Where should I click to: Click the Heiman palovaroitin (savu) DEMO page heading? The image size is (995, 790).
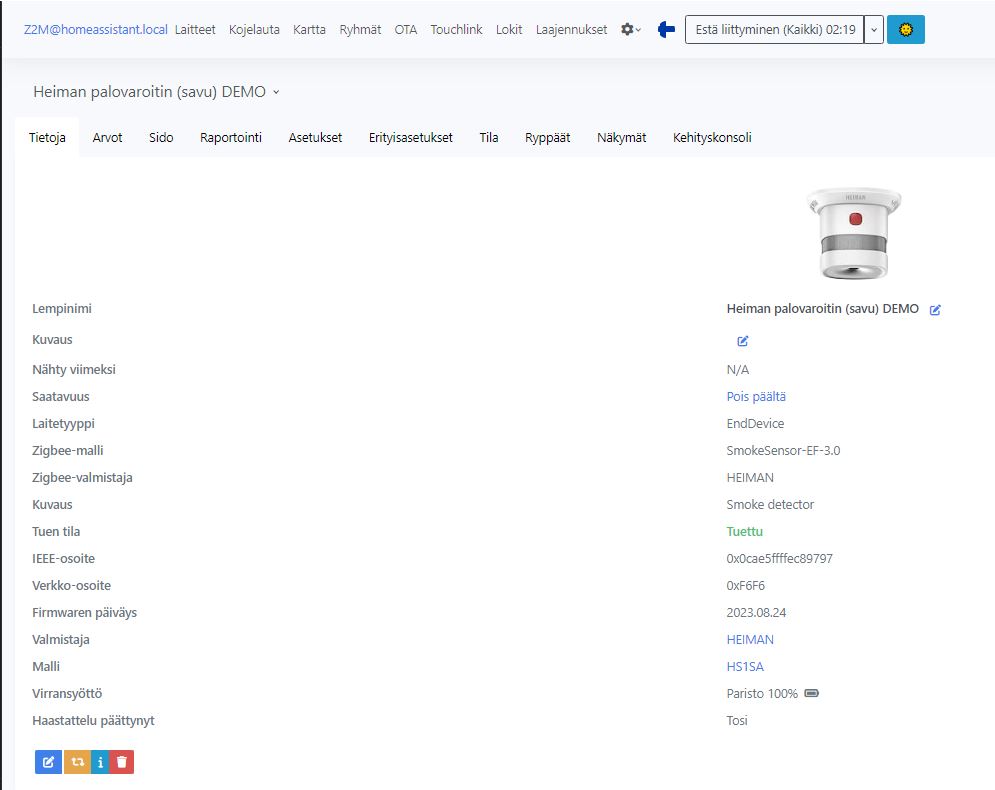click(x=149, y=92)
